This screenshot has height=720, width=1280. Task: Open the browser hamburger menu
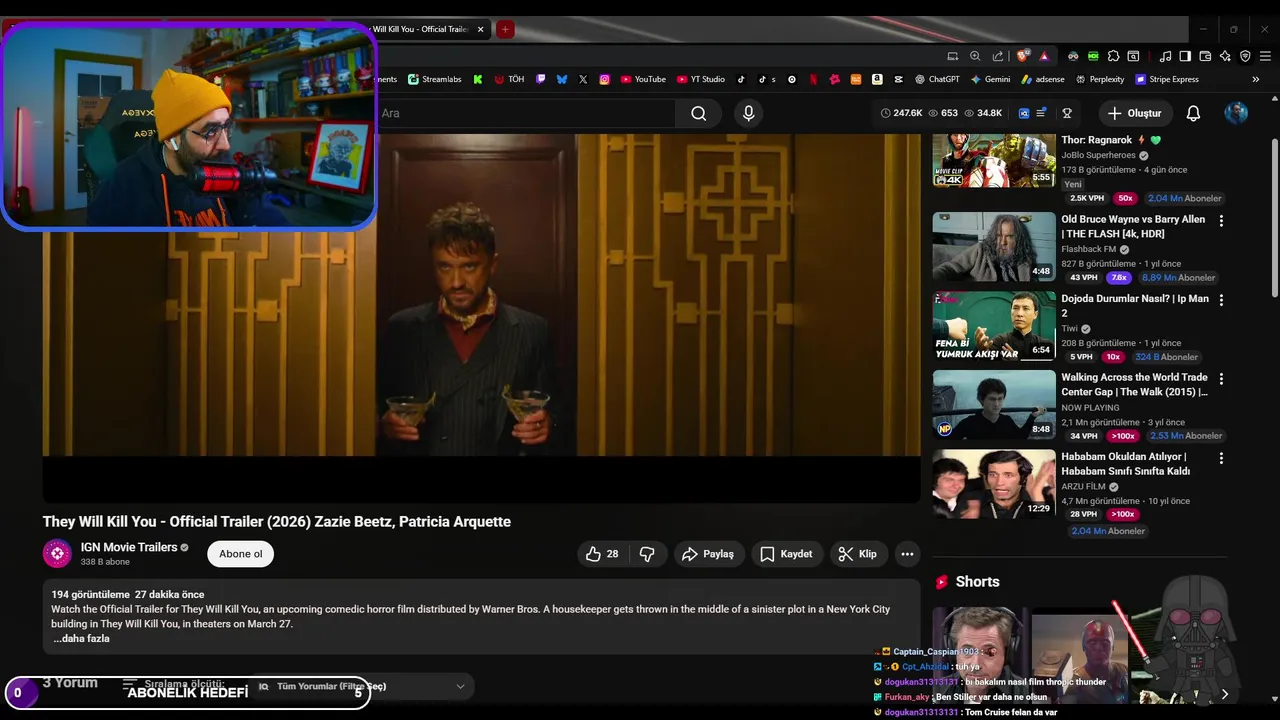pyautogui.click(x=1265, y=56)
